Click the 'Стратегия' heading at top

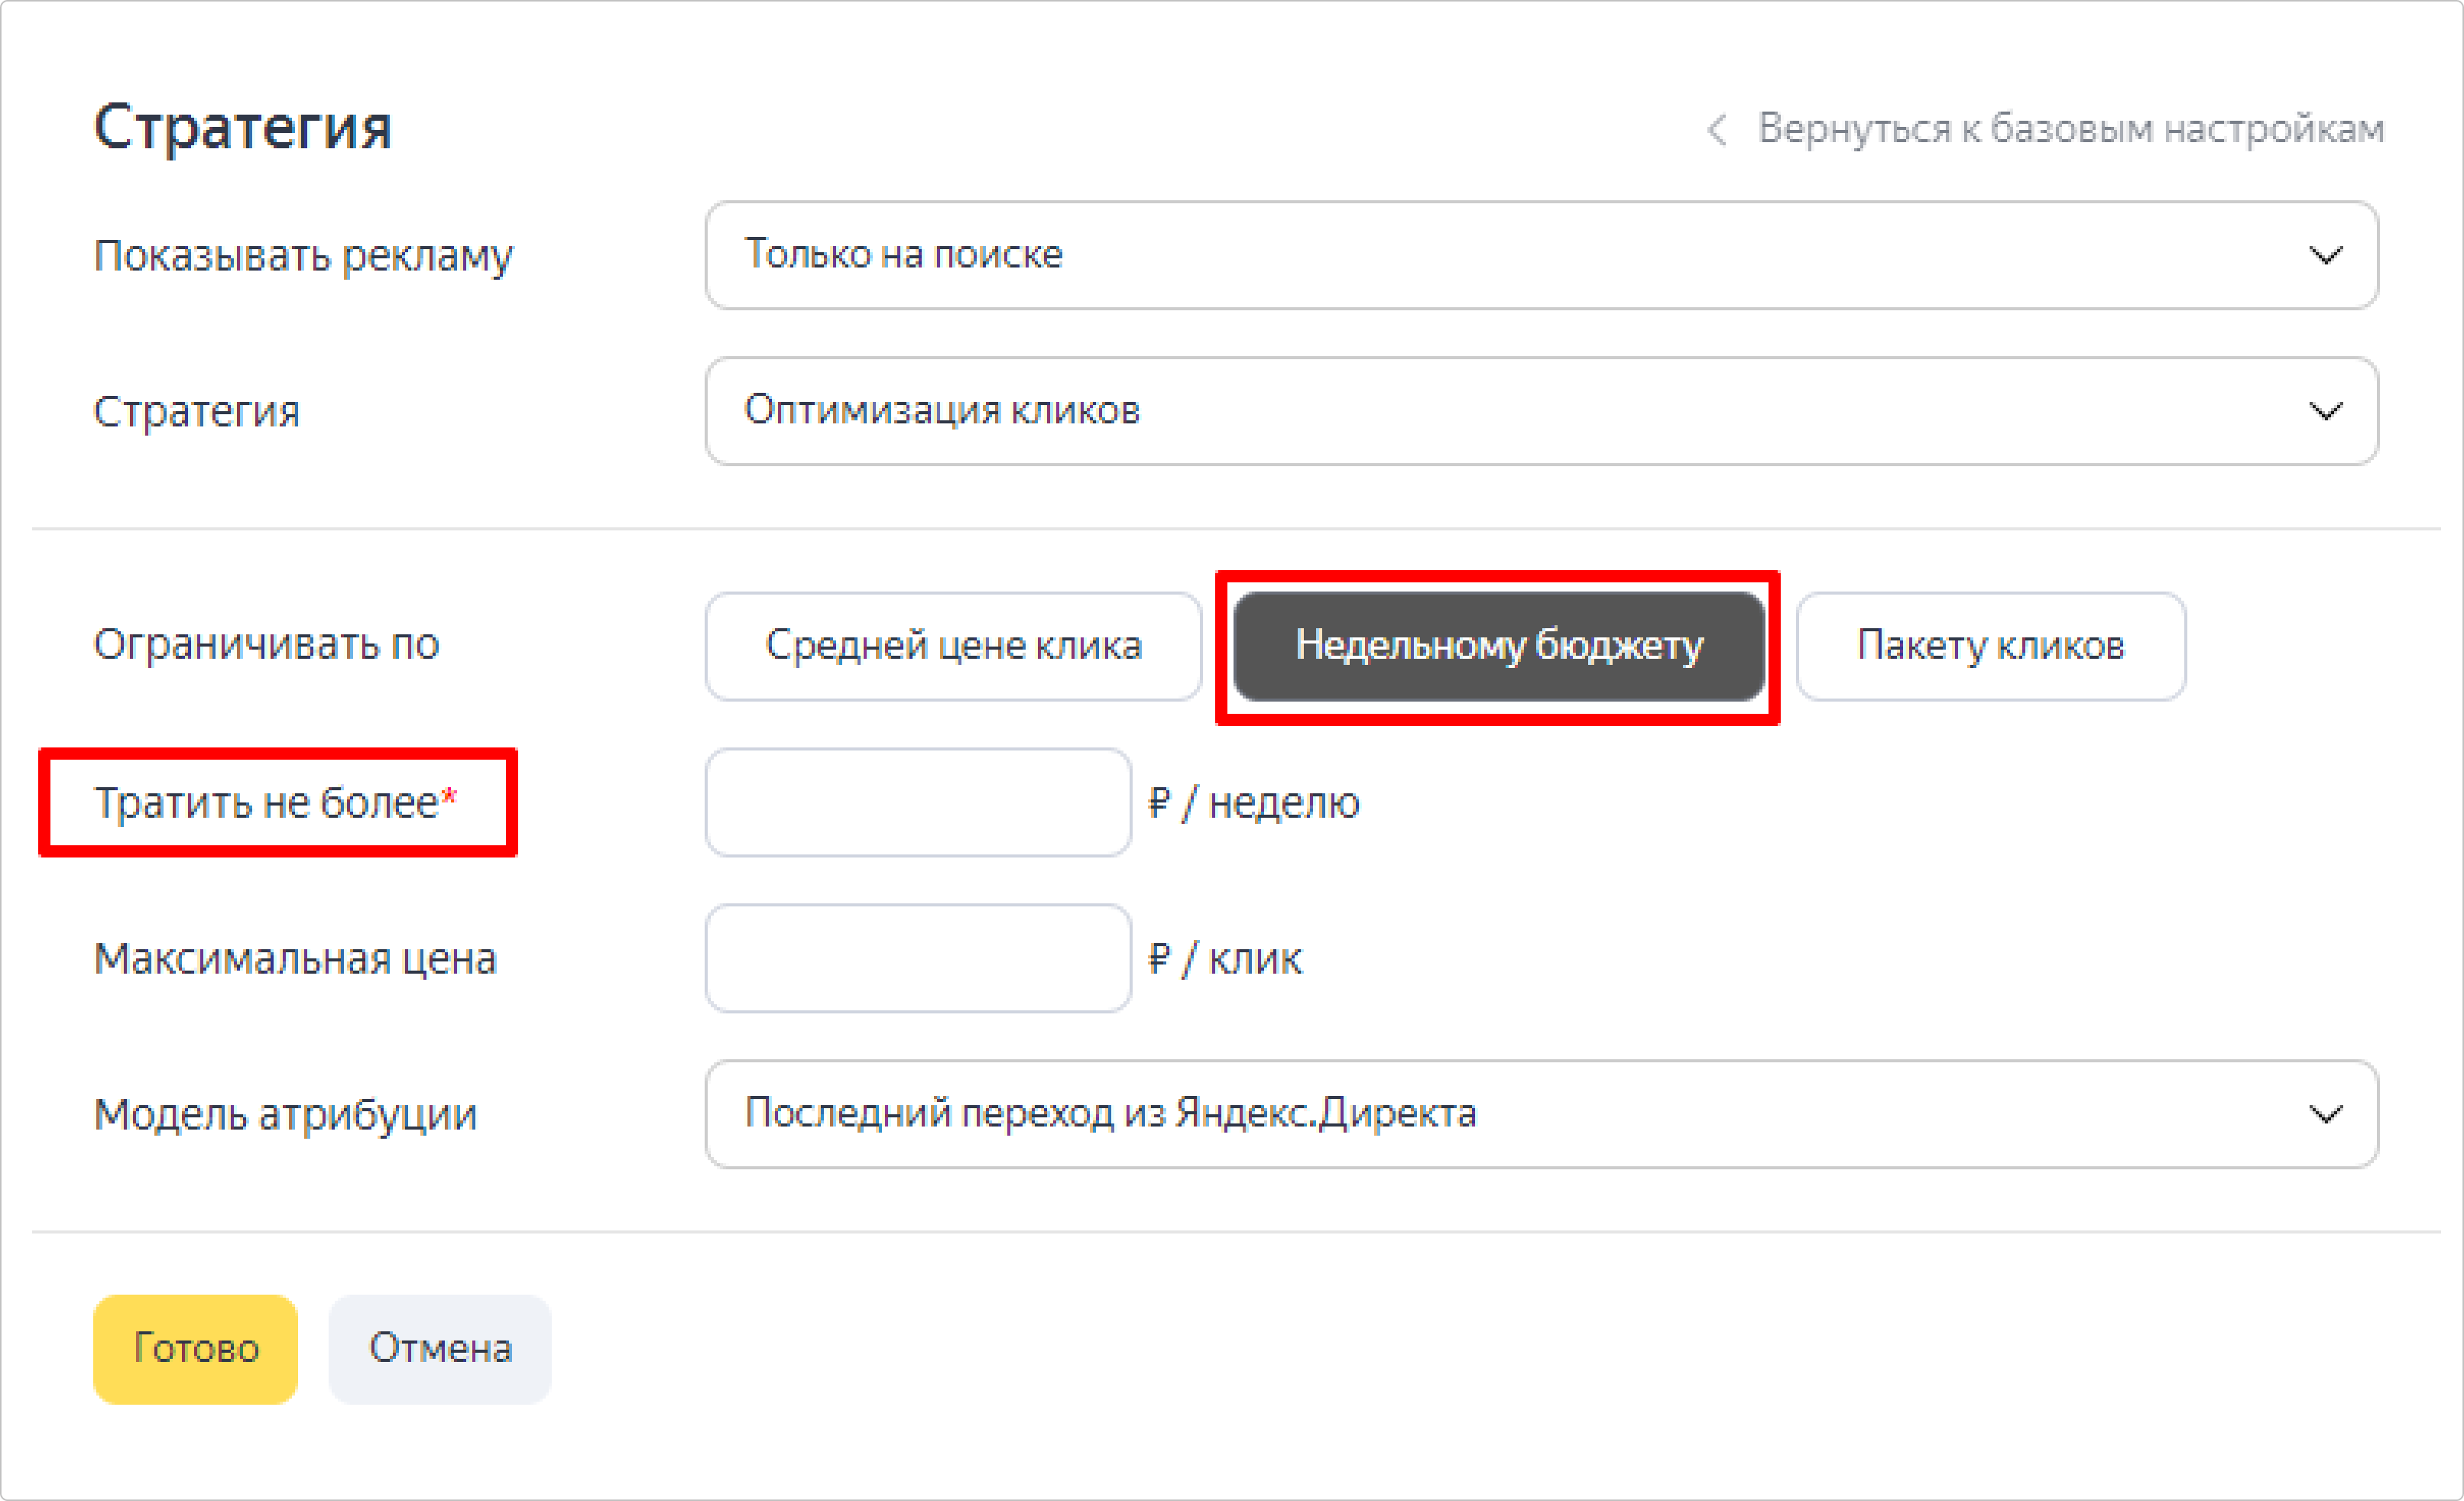(x=243, y=127)
